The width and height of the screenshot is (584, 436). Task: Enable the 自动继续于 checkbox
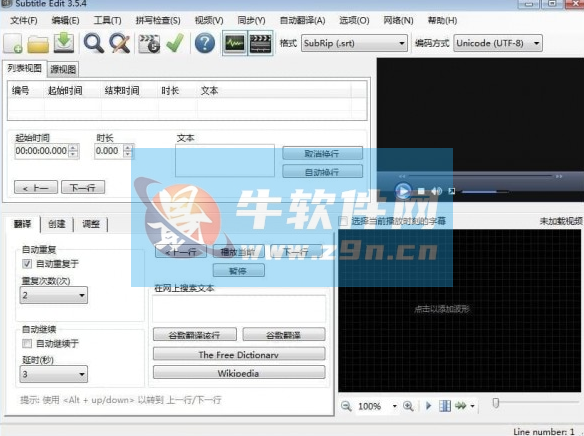(x=27, y=343)
